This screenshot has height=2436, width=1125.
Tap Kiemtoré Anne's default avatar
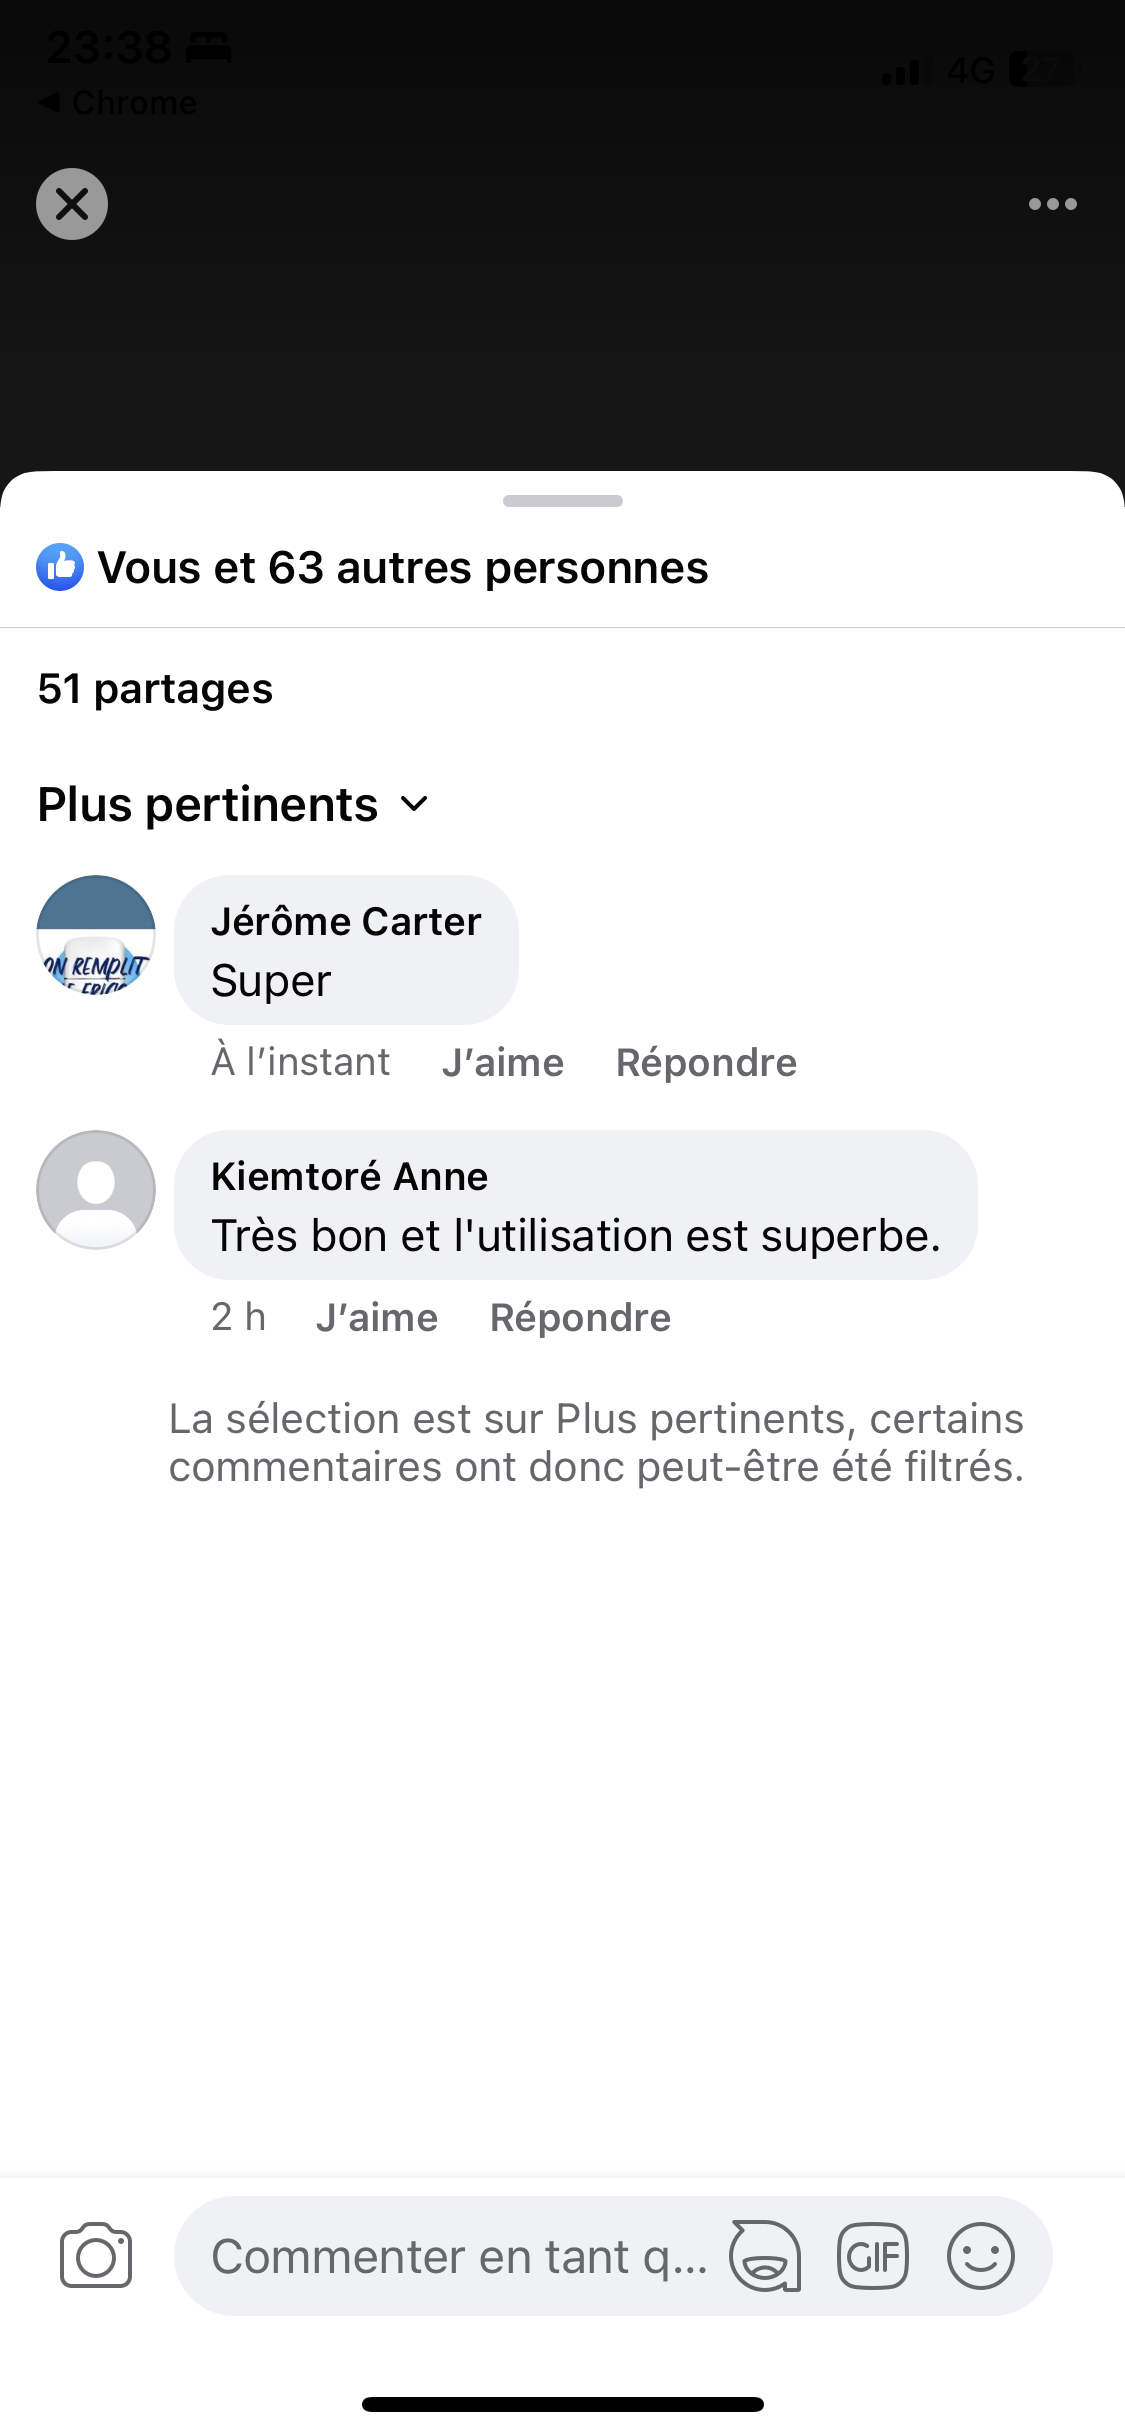click(96, 1190)
